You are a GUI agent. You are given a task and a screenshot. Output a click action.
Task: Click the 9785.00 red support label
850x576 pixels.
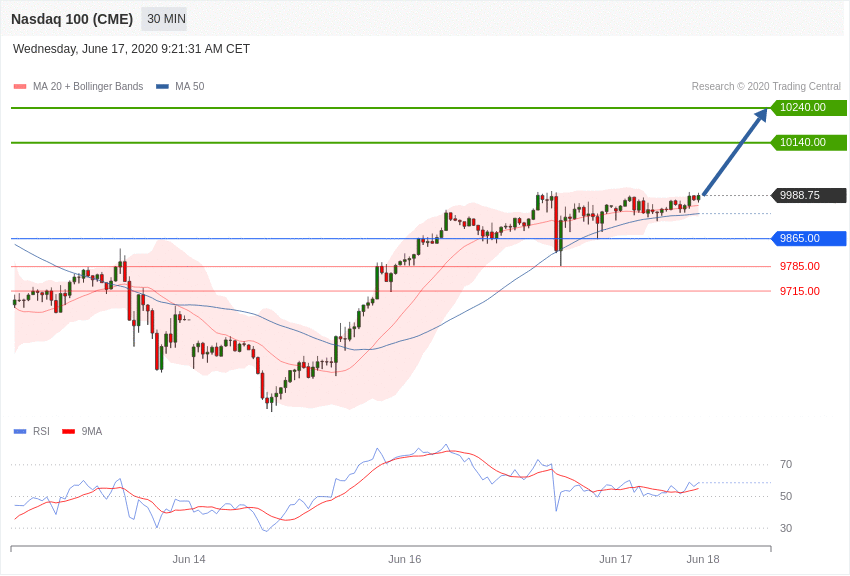coord(800,266)
